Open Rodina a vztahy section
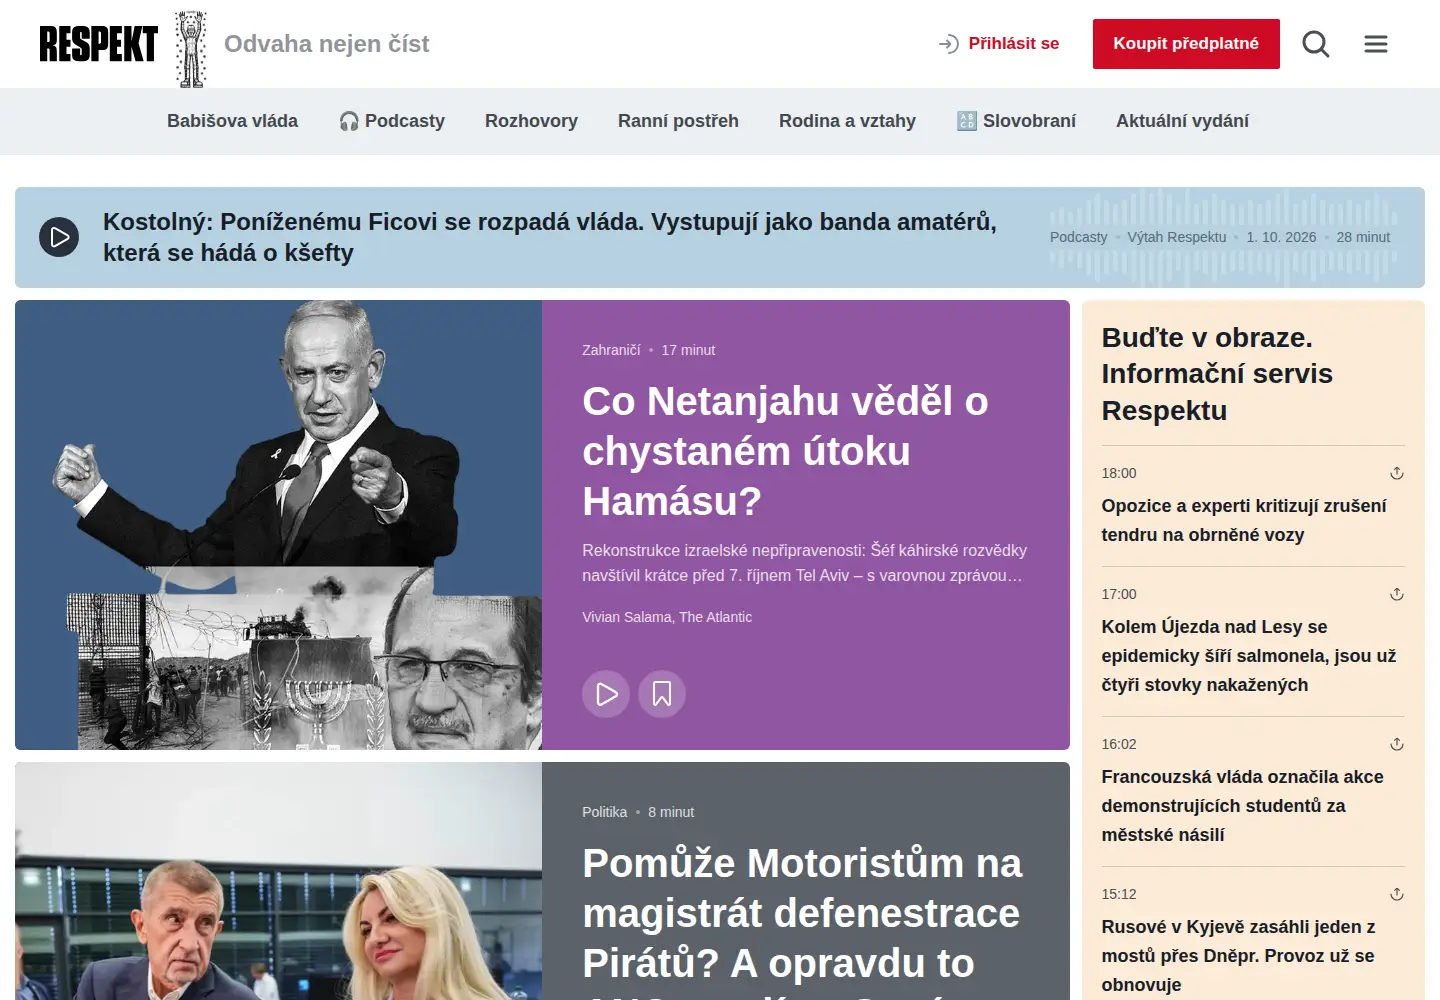Screen dimensions: 1440x1000 (x=847, y=121)
